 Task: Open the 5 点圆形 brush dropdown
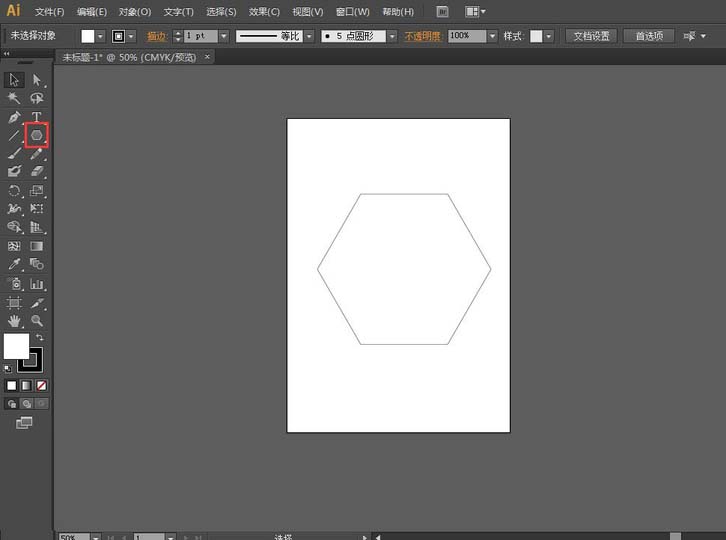(391, 36)
